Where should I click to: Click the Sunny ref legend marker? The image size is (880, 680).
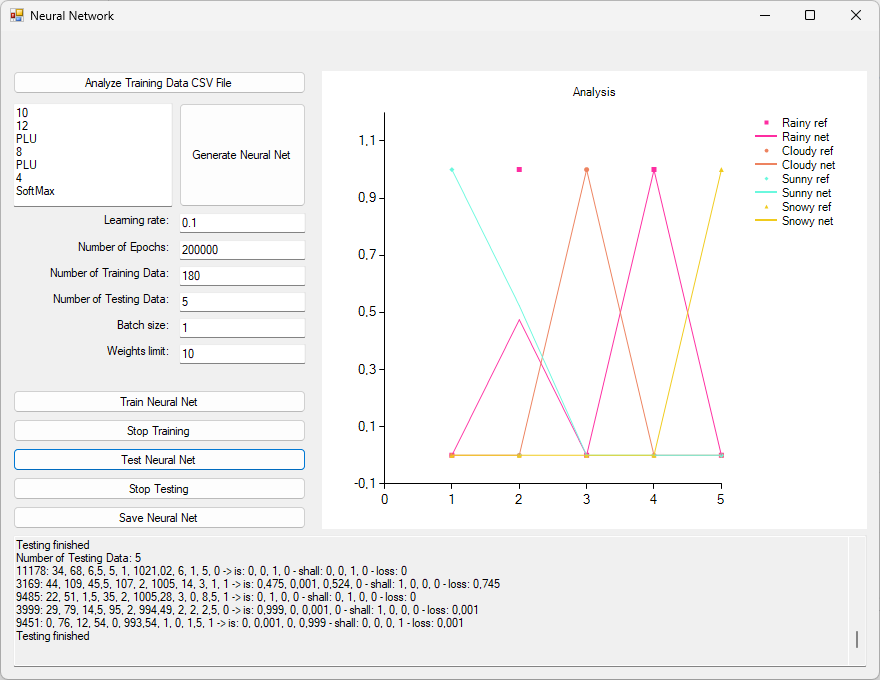coord(766,179)
